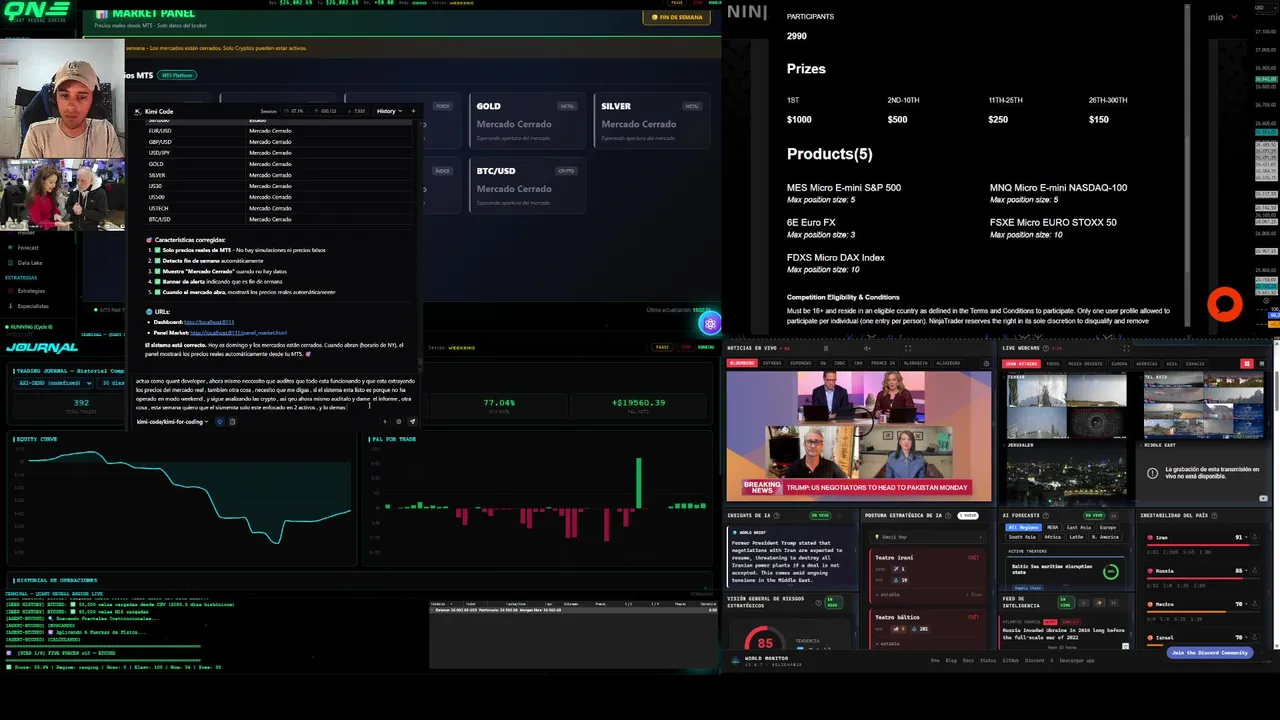Image resolution: width=1280 pixels, height=720 pixels.
Task: Click share icon on Mexico instability row
Action: coord(1254,604)
